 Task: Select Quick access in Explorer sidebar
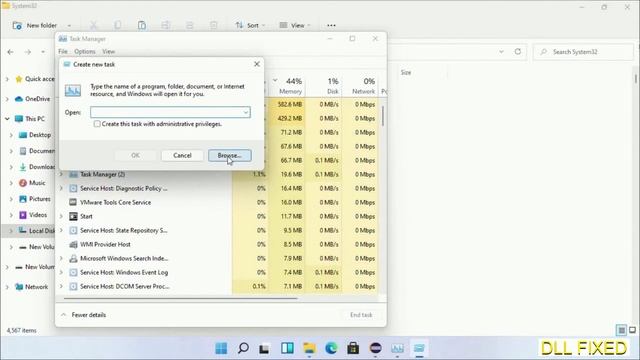pyautogui.click(x=39, y=79)
